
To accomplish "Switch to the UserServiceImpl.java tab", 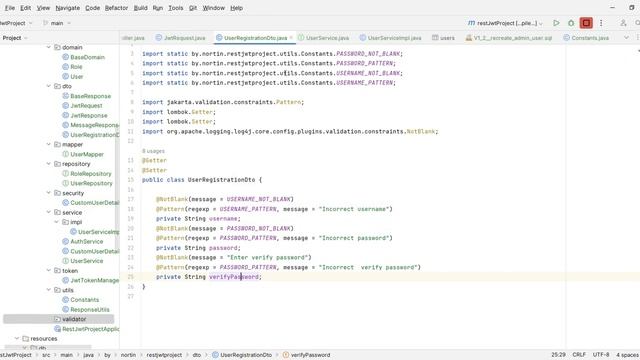I will (x=391, y=38).
